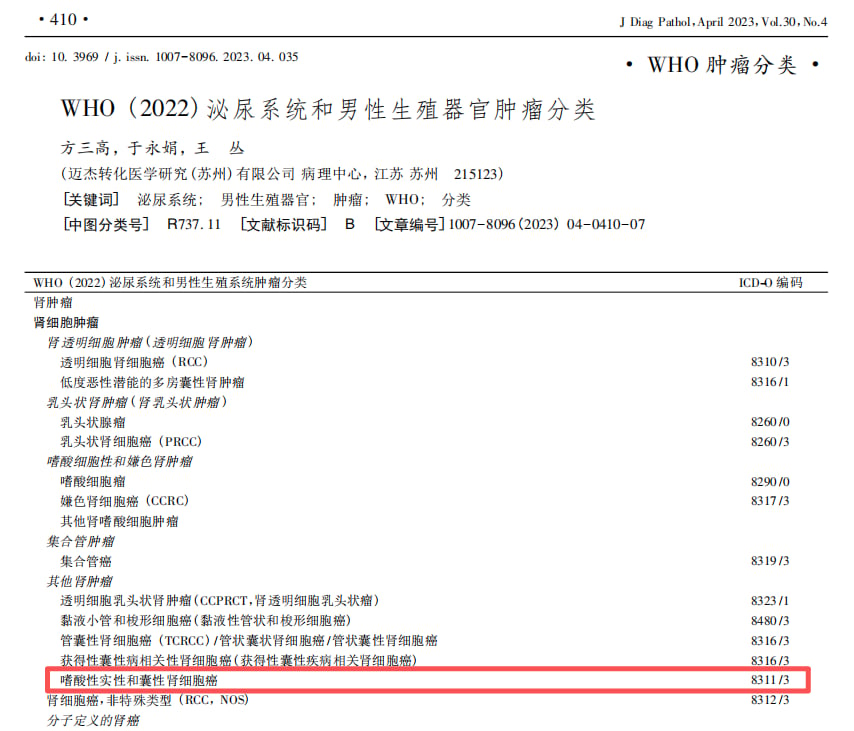This screenshot has height=731, width=854.
Task: Click the 嗜酸细胞性和嫌色肾肿瘤 subheading
Action: (119, 462)
